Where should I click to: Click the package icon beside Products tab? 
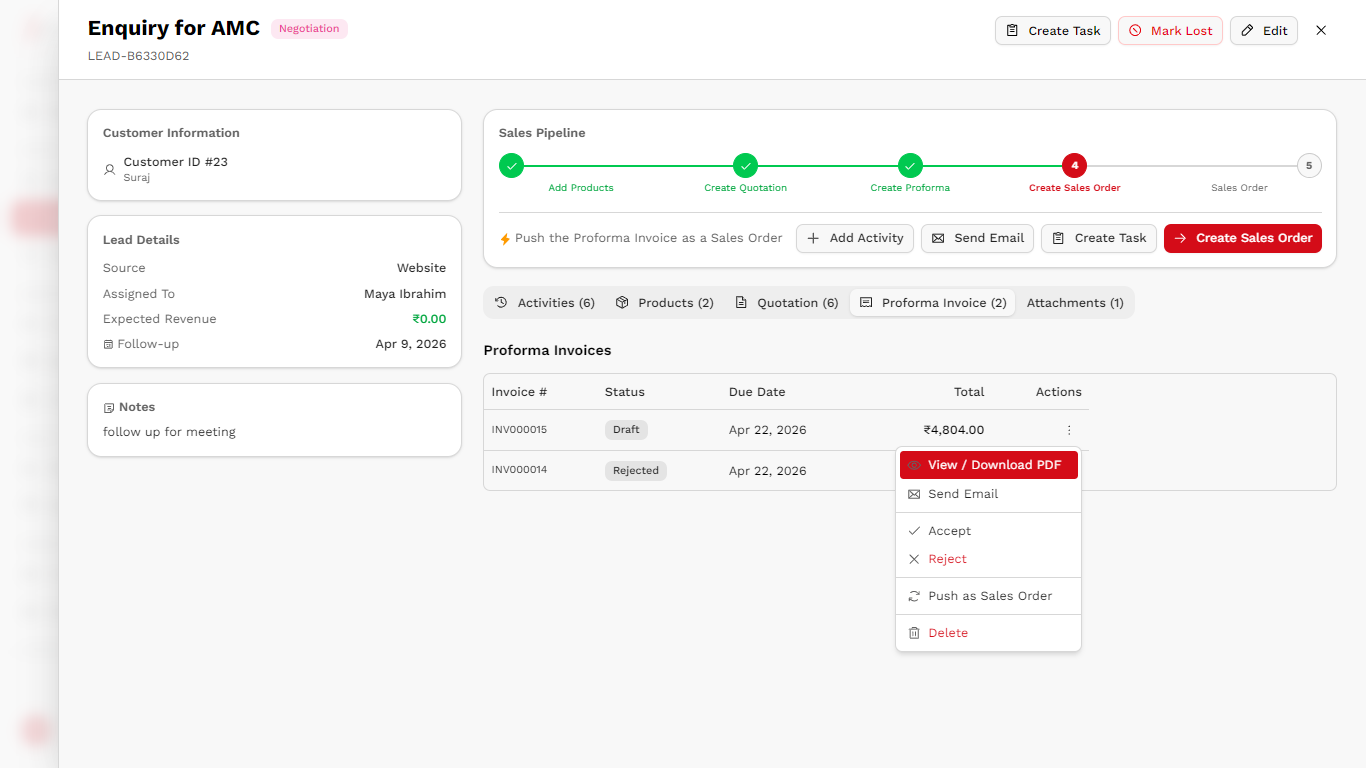(x=621, y=302)
